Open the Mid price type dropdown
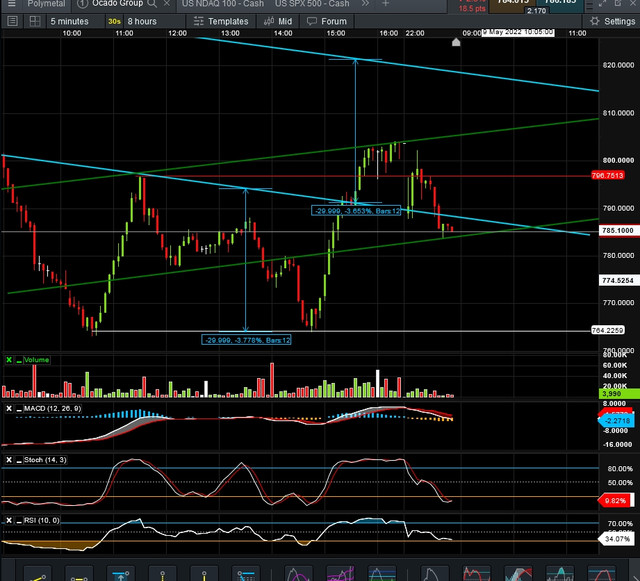The height and width of the screenshot is (581, 640). (278, 21)
